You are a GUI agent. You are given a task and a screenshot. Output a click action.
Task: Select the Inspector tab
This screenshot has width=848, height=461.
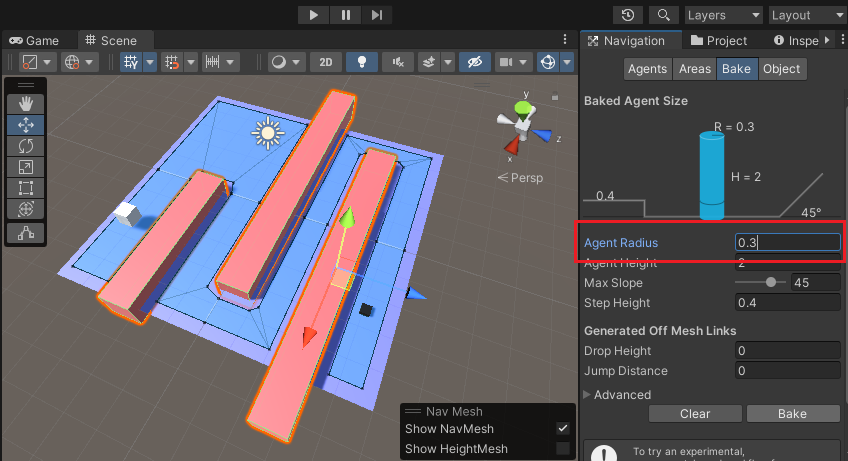coord(796,41)
